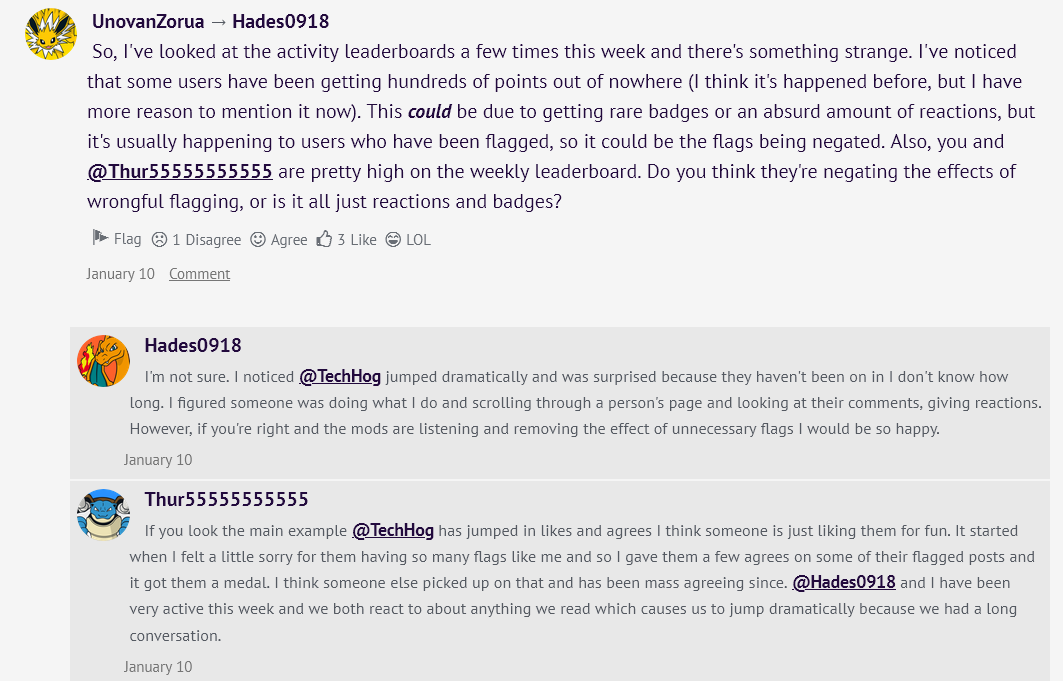Follow the @Hades0918 mention in the last reply
Viewport: 1063px width, 681px height.
point(844,583)
